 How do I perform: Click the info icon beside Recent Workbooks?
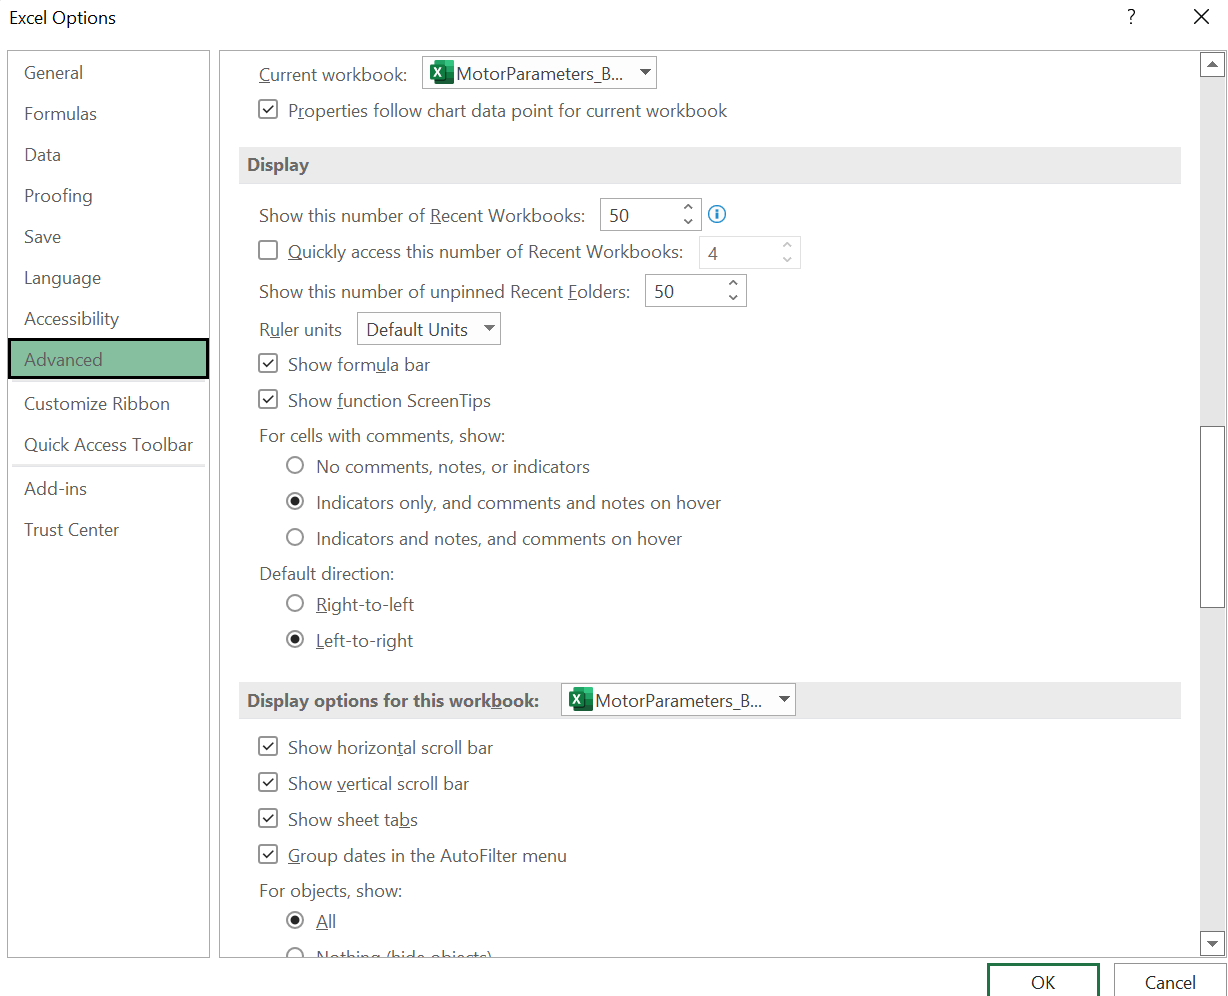[x=717, y=214]
